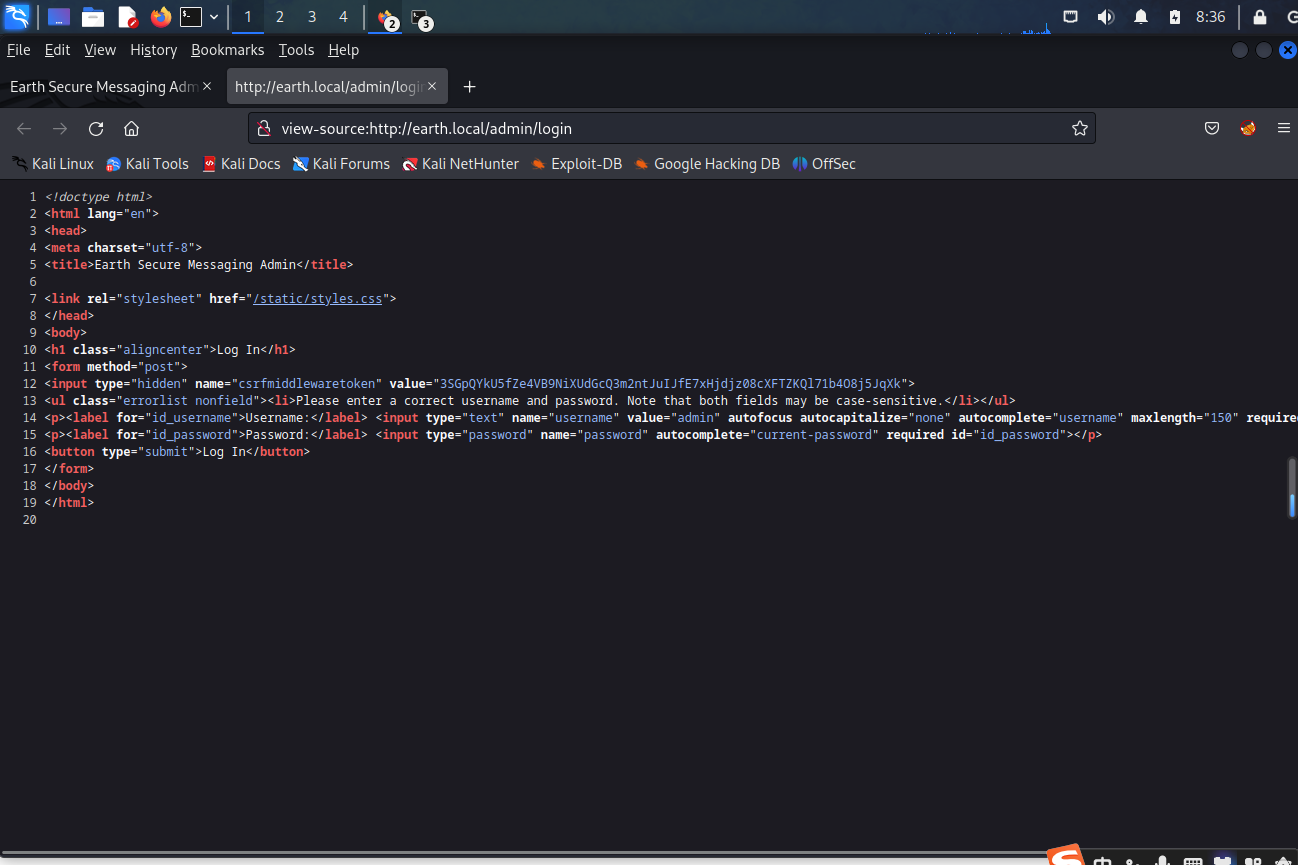Open the Save to Pocket button
The width and height of the screenshot is (1298, 865).
point(1212,128)
